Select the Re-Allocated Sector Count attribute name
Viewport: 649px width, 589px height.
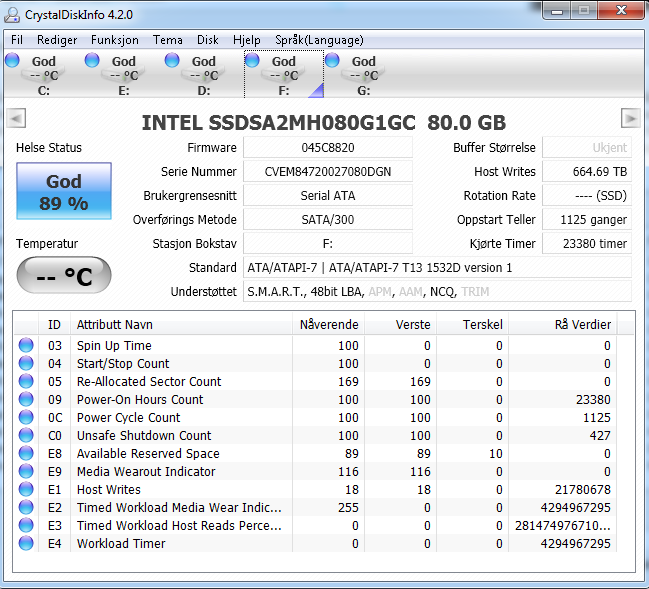click(149, 382)
